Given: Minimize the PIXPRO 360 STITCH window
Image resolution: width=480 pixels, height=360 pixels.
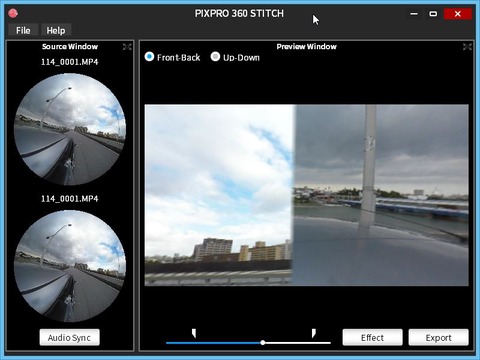Looking at the screenshot, I should click(x=414, y=14).
